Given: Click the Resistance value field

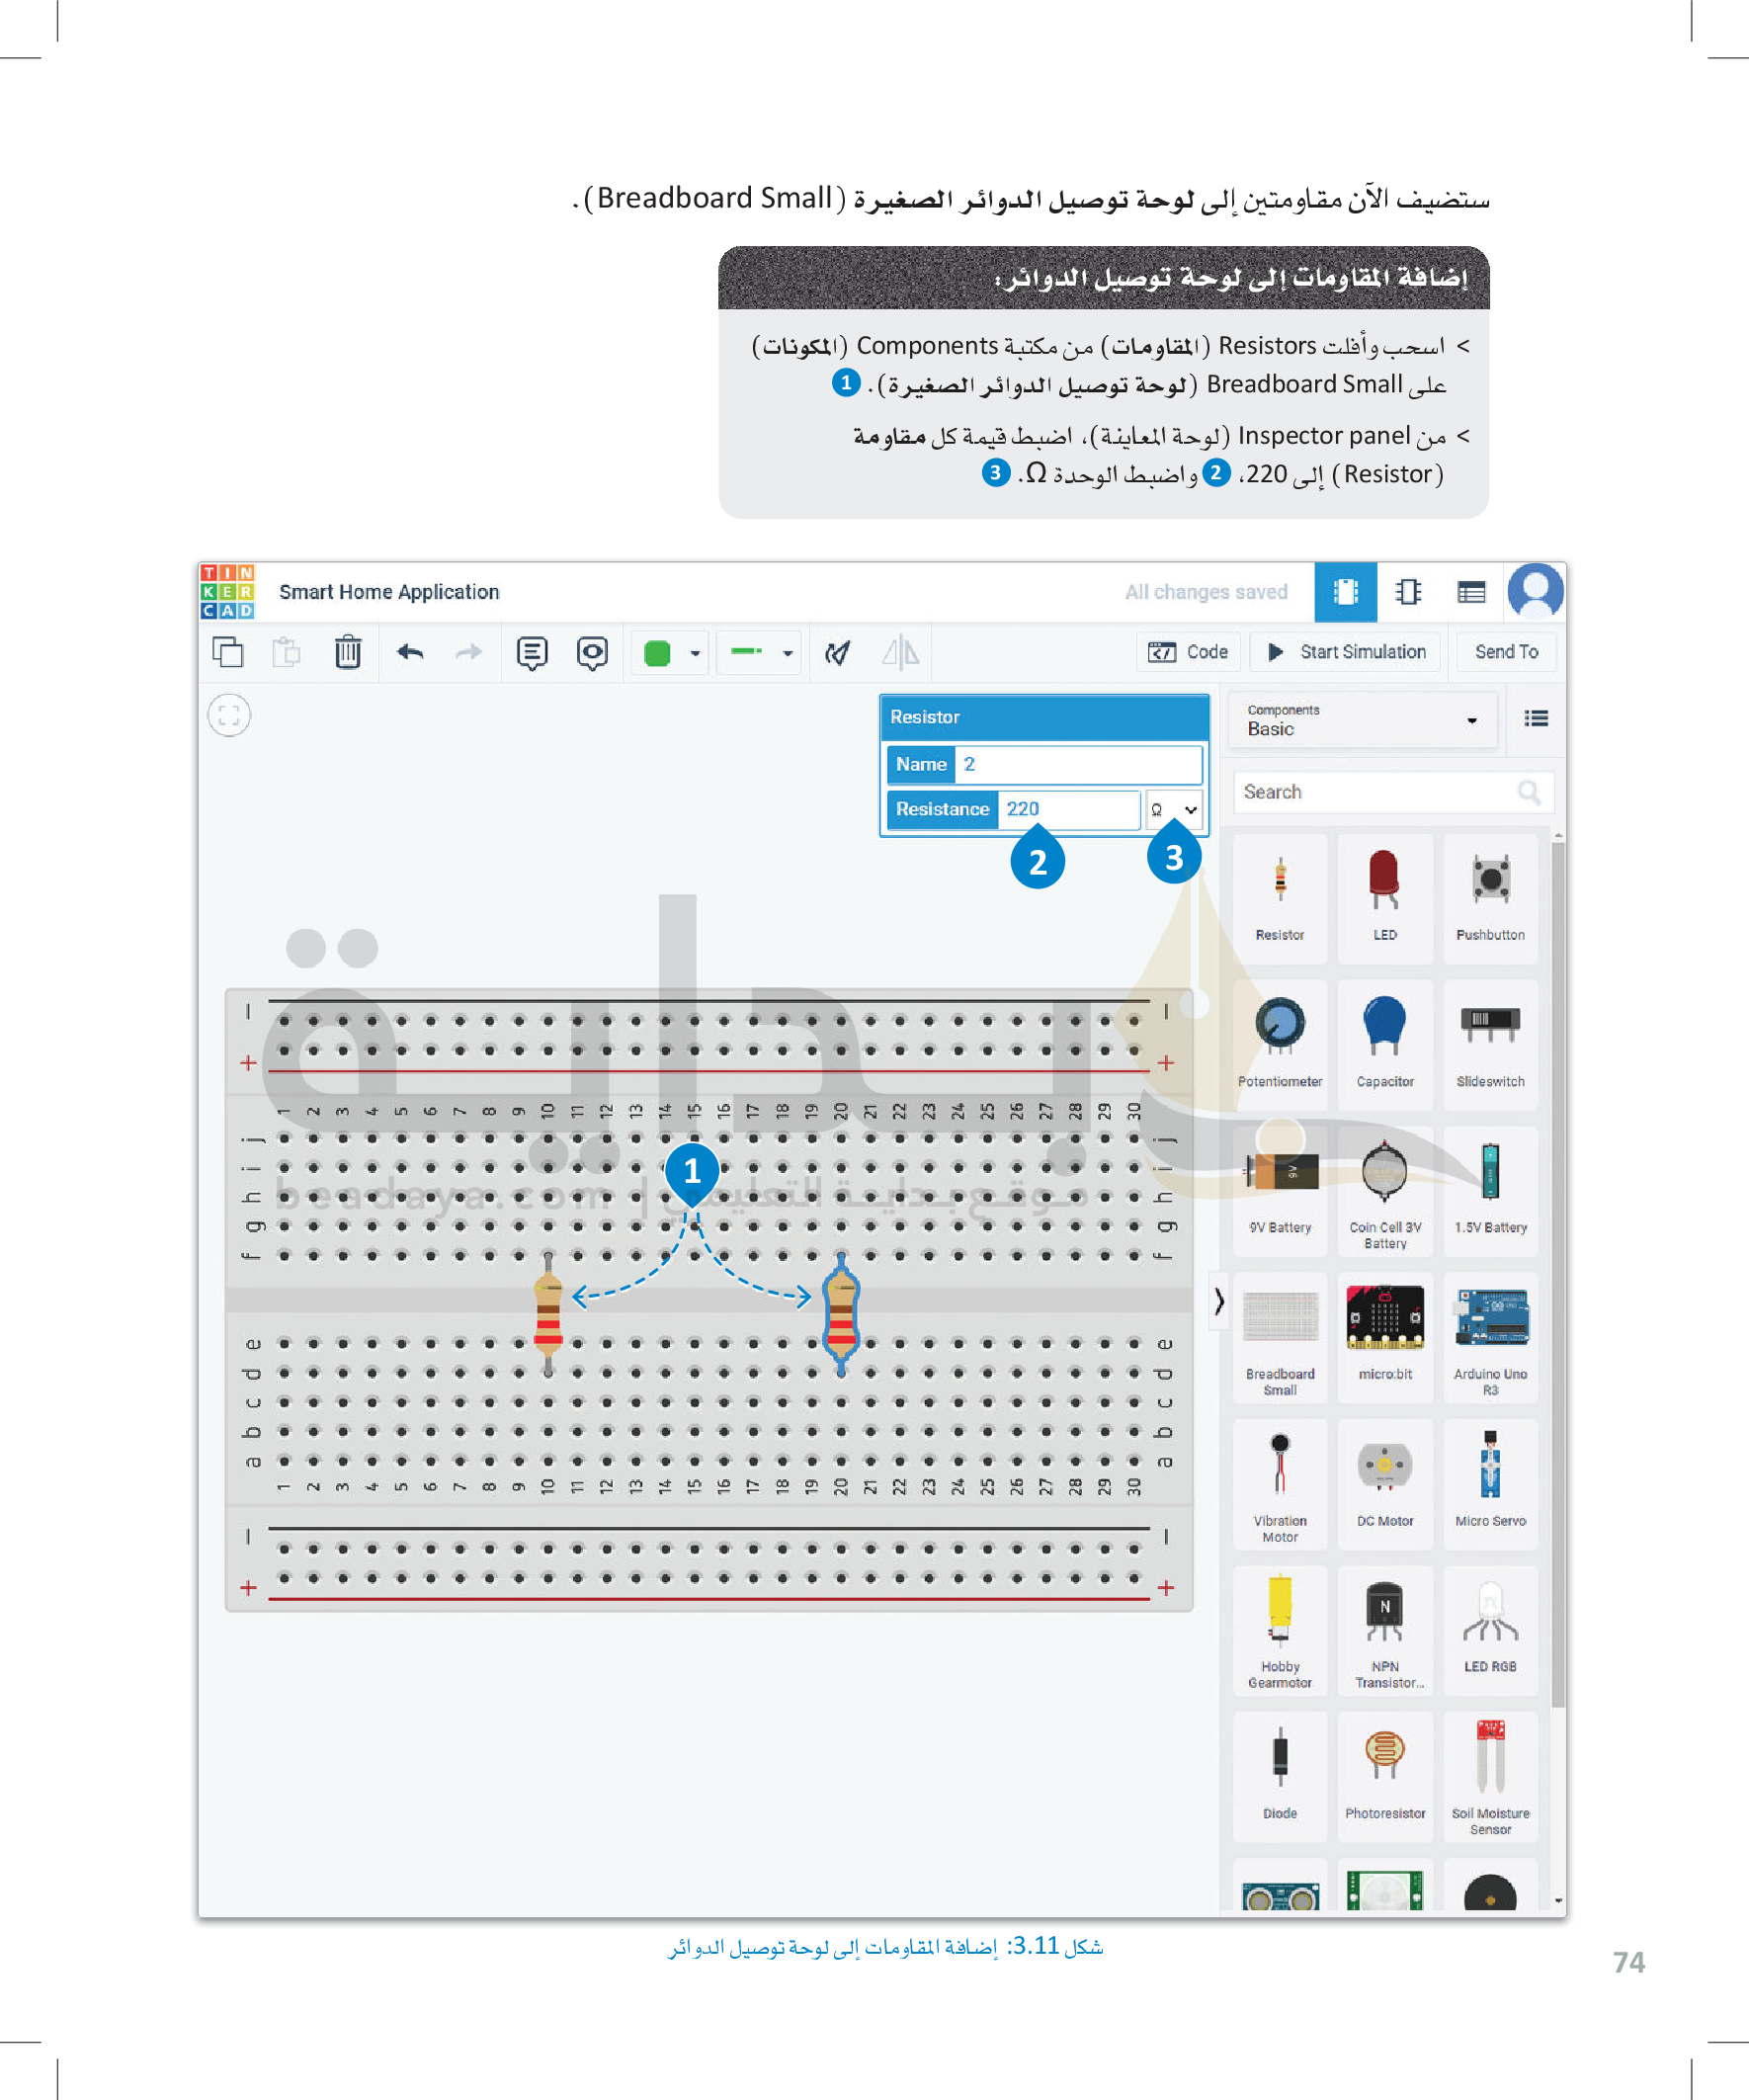Looking at the screenshot, I should pyautogui.click(x=1066, y=809).
